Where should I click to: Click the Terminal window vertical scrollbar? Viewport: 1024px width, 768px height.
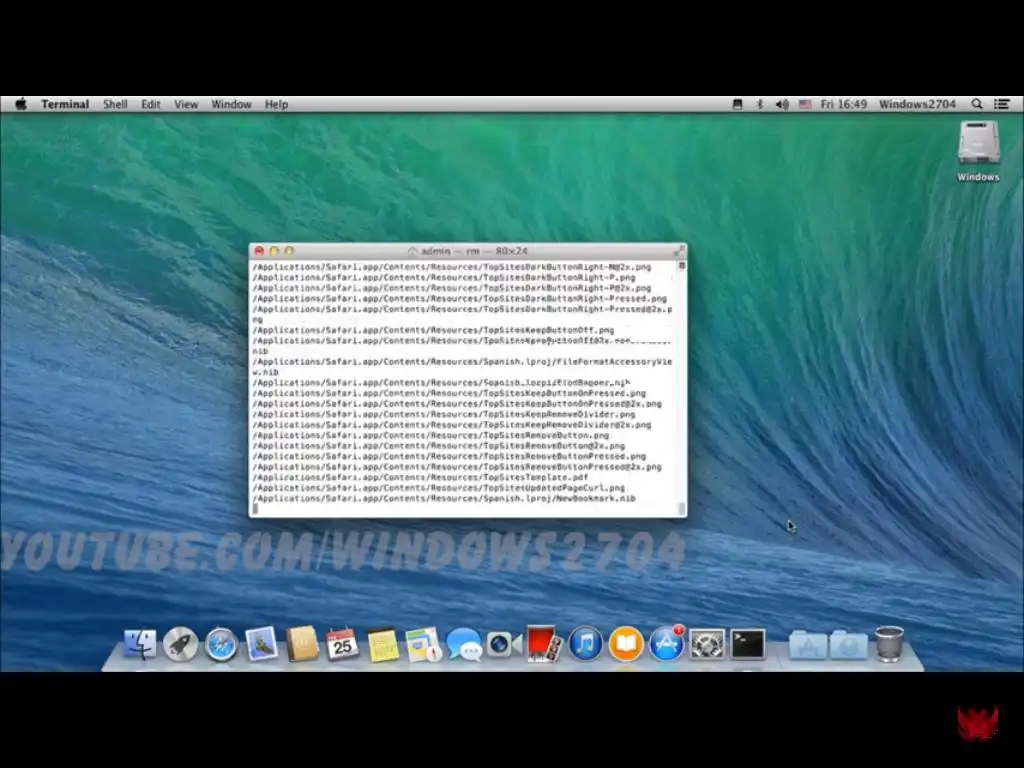tap(682, 388)
